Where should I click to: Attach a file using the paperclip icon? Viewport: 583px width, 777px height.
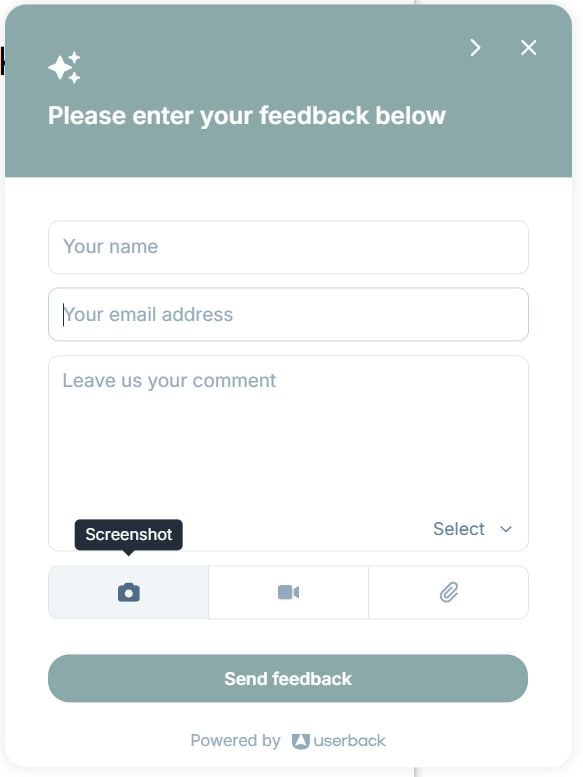[449, 592]
